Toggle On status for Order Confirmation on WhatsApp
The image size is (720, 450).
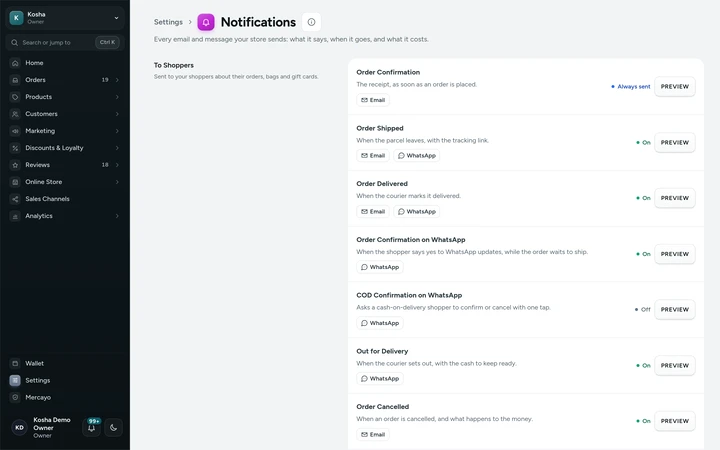pyautogui.click(x=643, y=254)
